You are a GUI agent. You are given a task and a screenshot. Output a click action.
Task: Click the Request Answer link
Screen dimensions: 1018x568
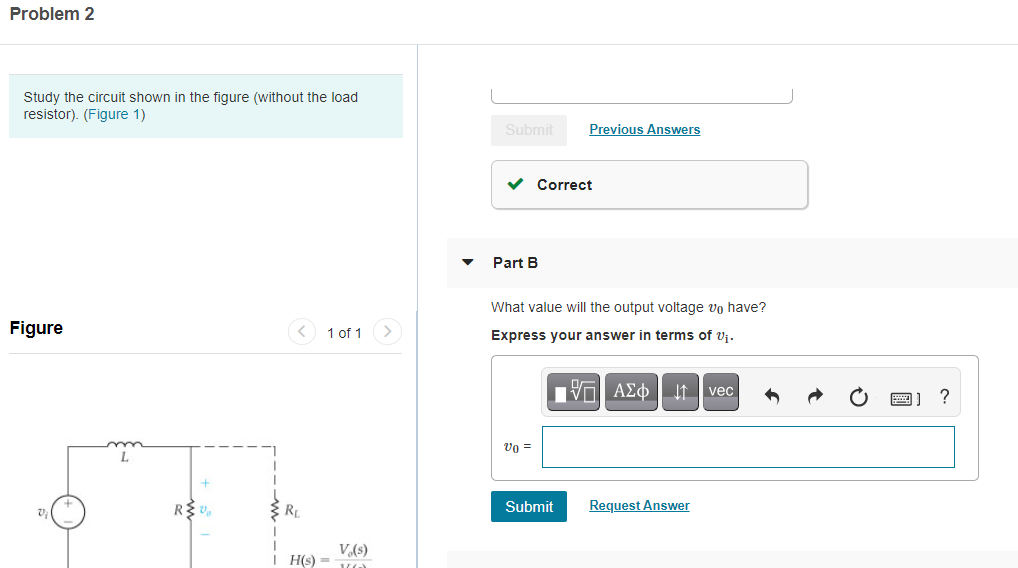639,506
